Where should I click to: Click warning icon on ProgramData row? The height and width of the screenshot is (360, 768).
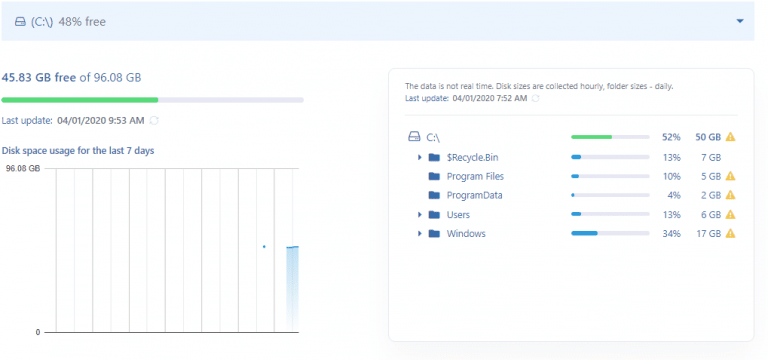click(x=730, y=195)
